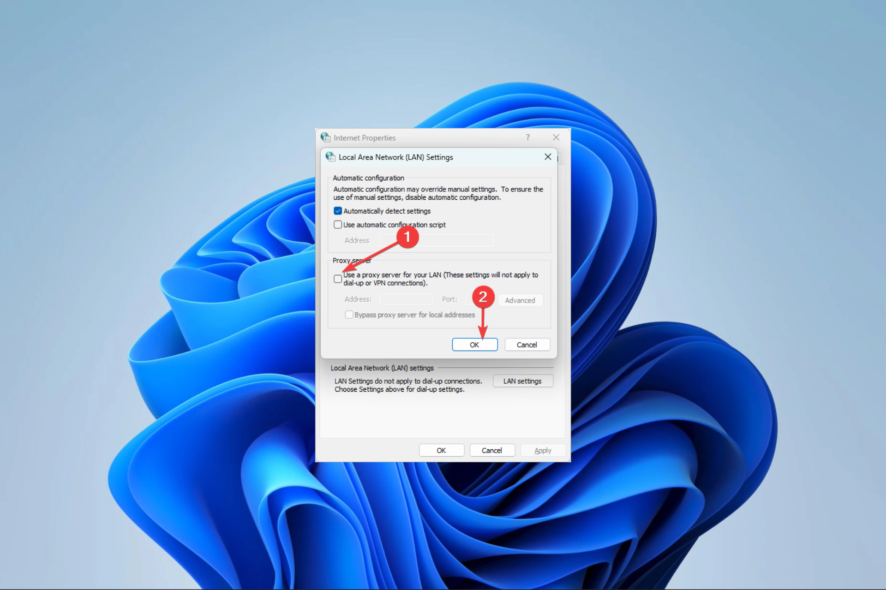Close the LAN Settings dialog
Image resolution: width=886 pixels, height=590 pixels.
(548, 157)
